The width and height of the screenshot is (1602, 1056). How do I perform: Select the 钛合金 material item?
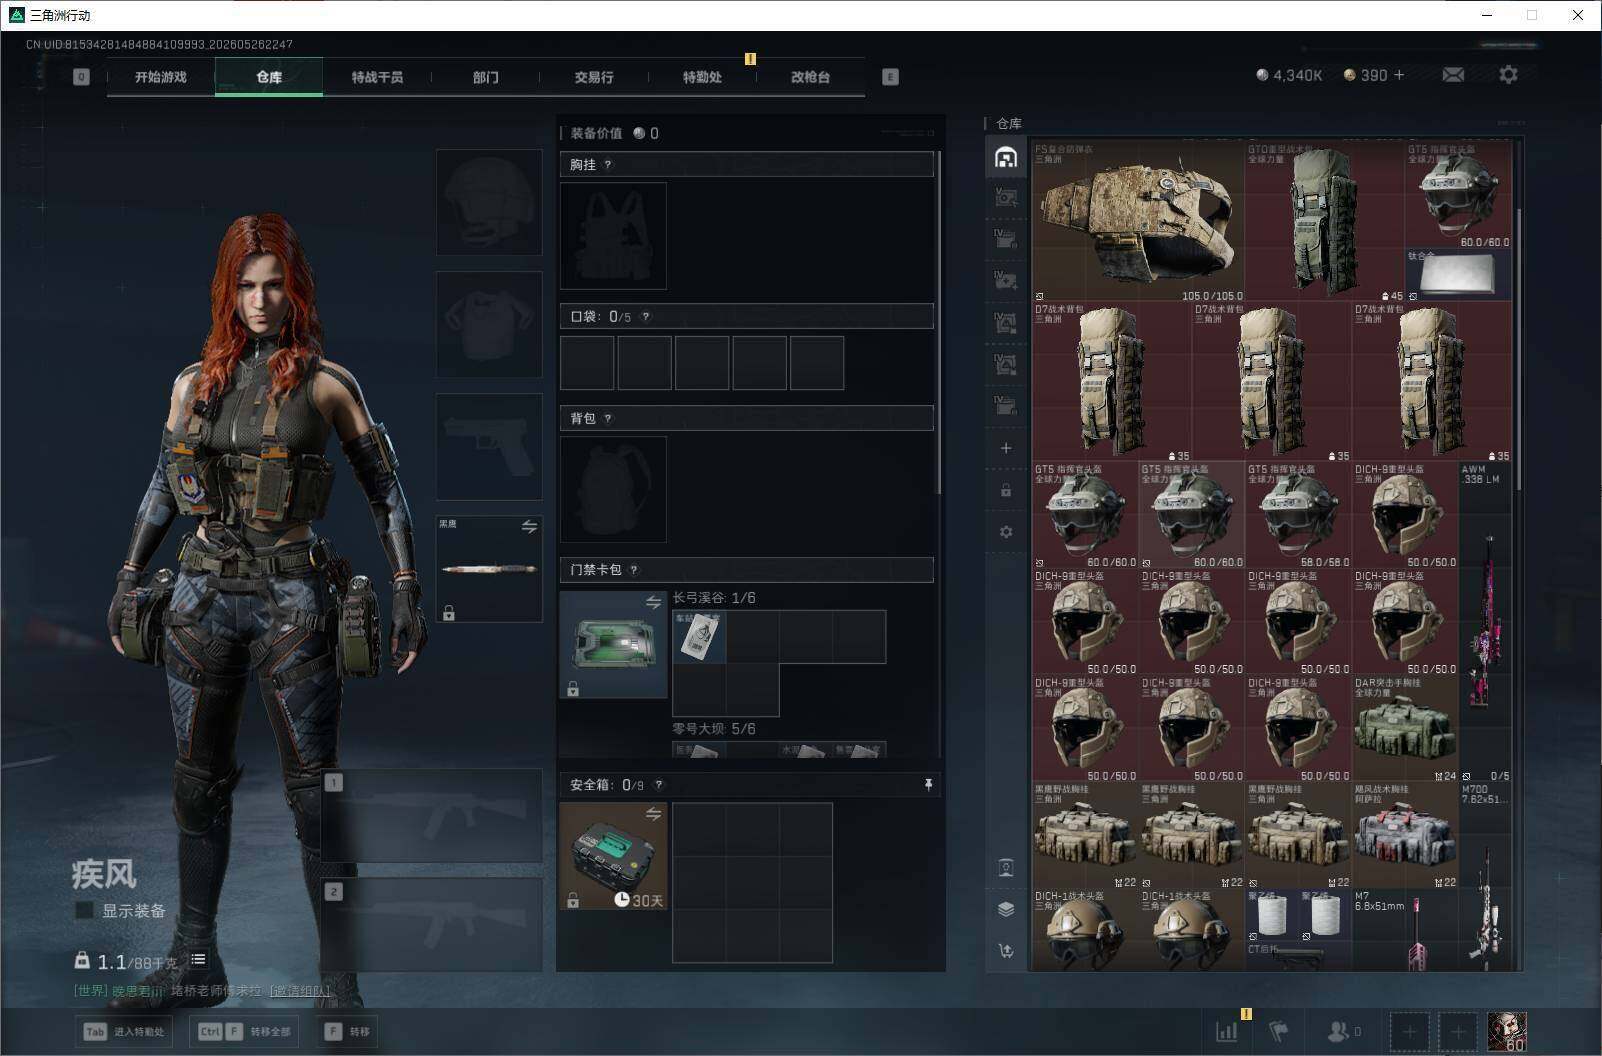pyautogui.click(x=1458, y=275)
